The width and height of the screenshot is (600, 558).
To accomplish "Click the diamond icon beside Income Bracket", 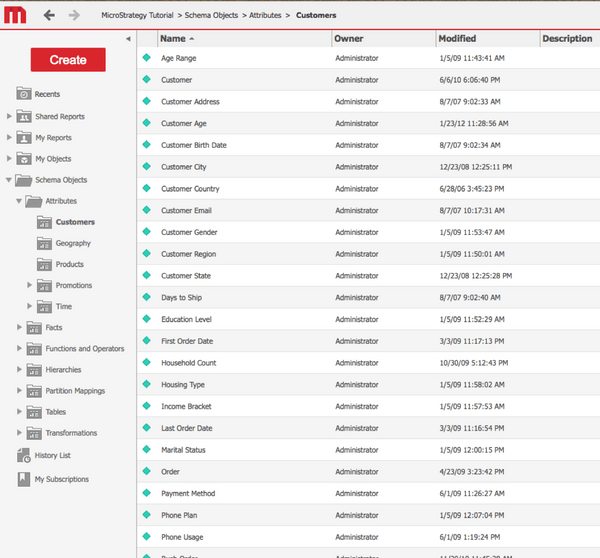I will pyautogui.click(x=147, y=406).
